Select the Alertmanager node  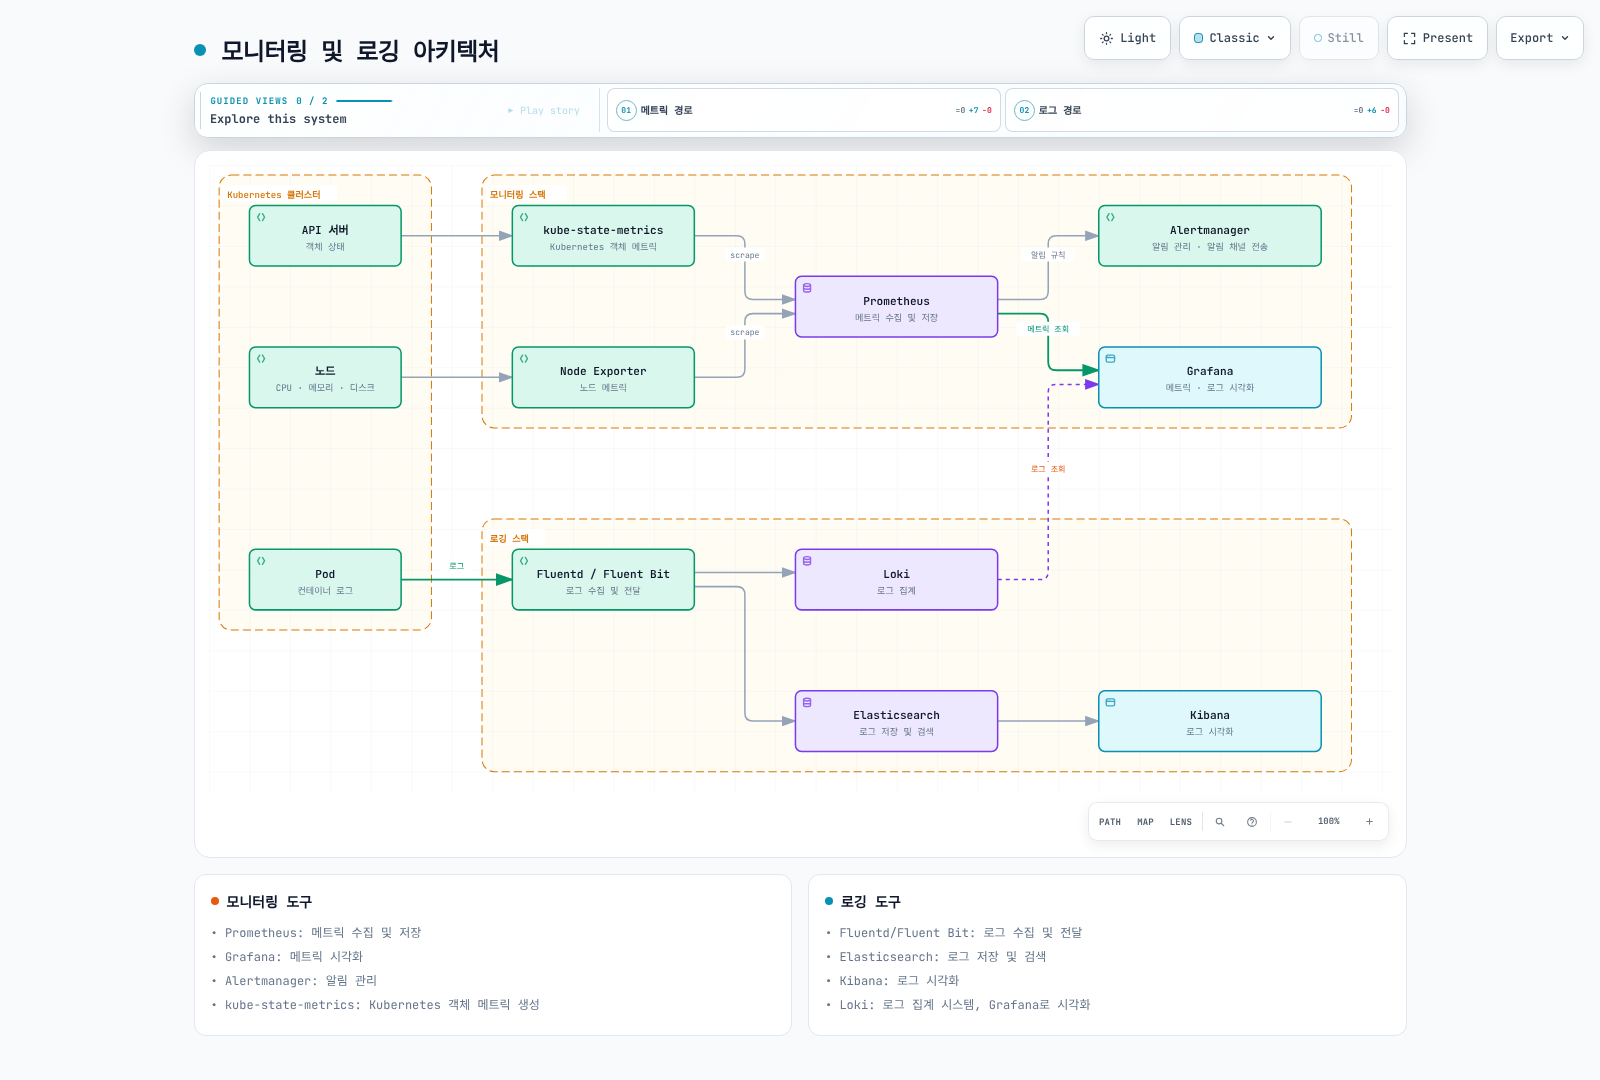click(1210, 236)
